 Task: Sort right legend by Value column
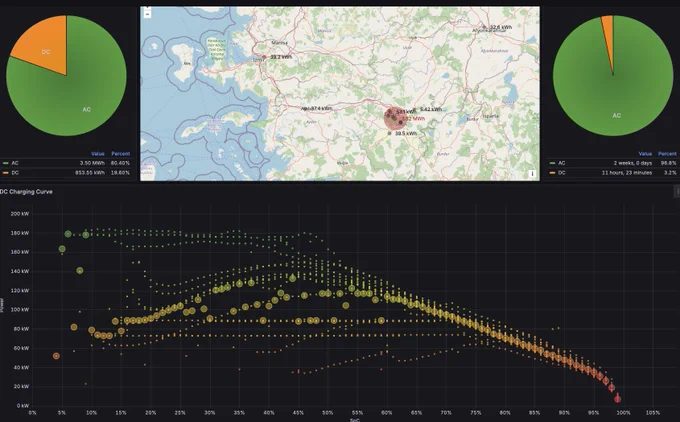pos(645,154)
